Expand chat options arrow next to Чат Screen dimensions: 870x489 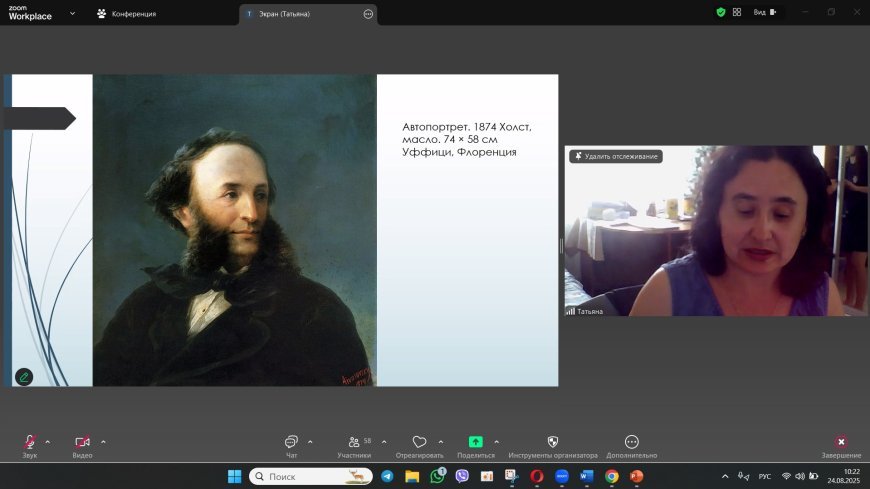pos(310,442)
